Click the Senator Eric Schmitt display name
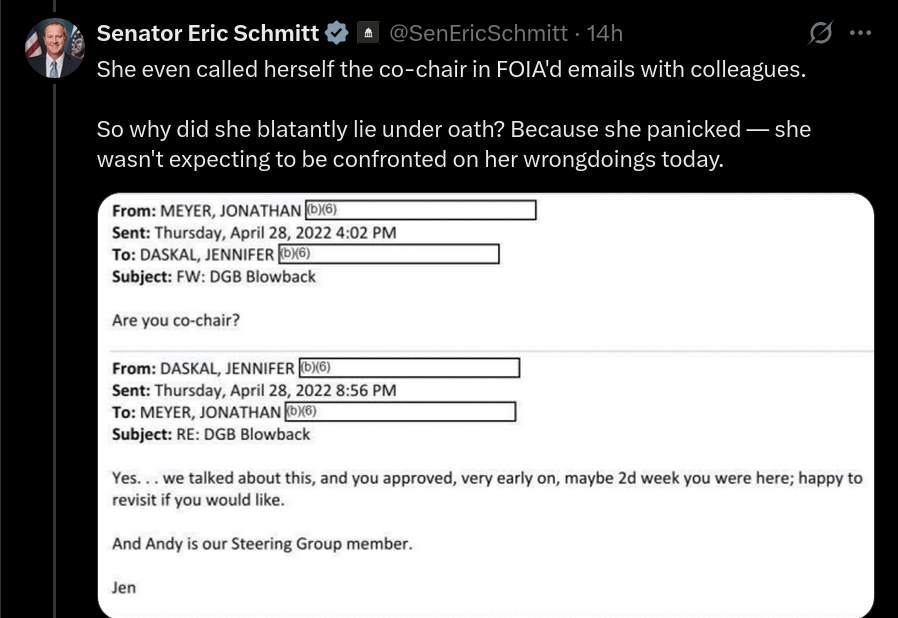Image resolution: width=898 pixels, height=618 pixels. 208,33
